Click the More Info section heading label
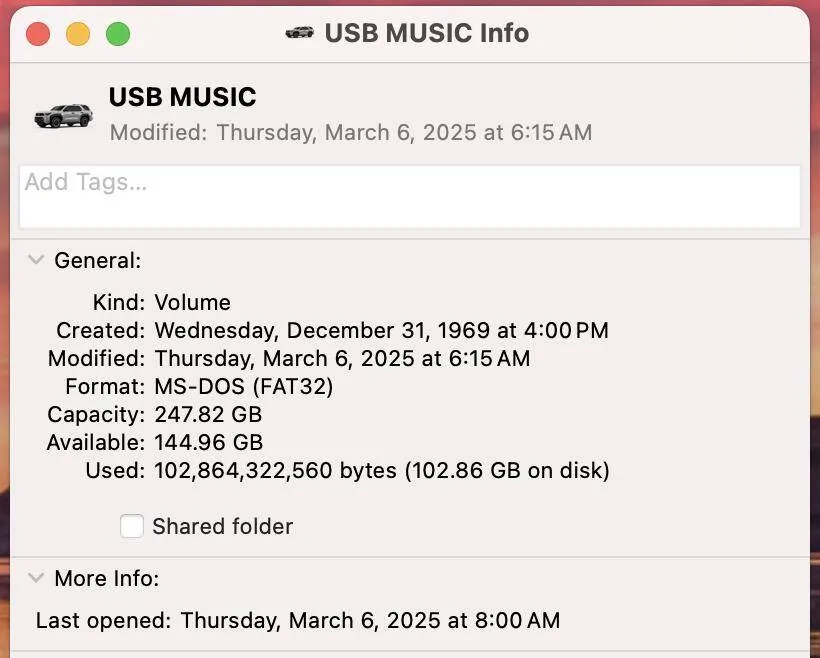 click(106, 579)
